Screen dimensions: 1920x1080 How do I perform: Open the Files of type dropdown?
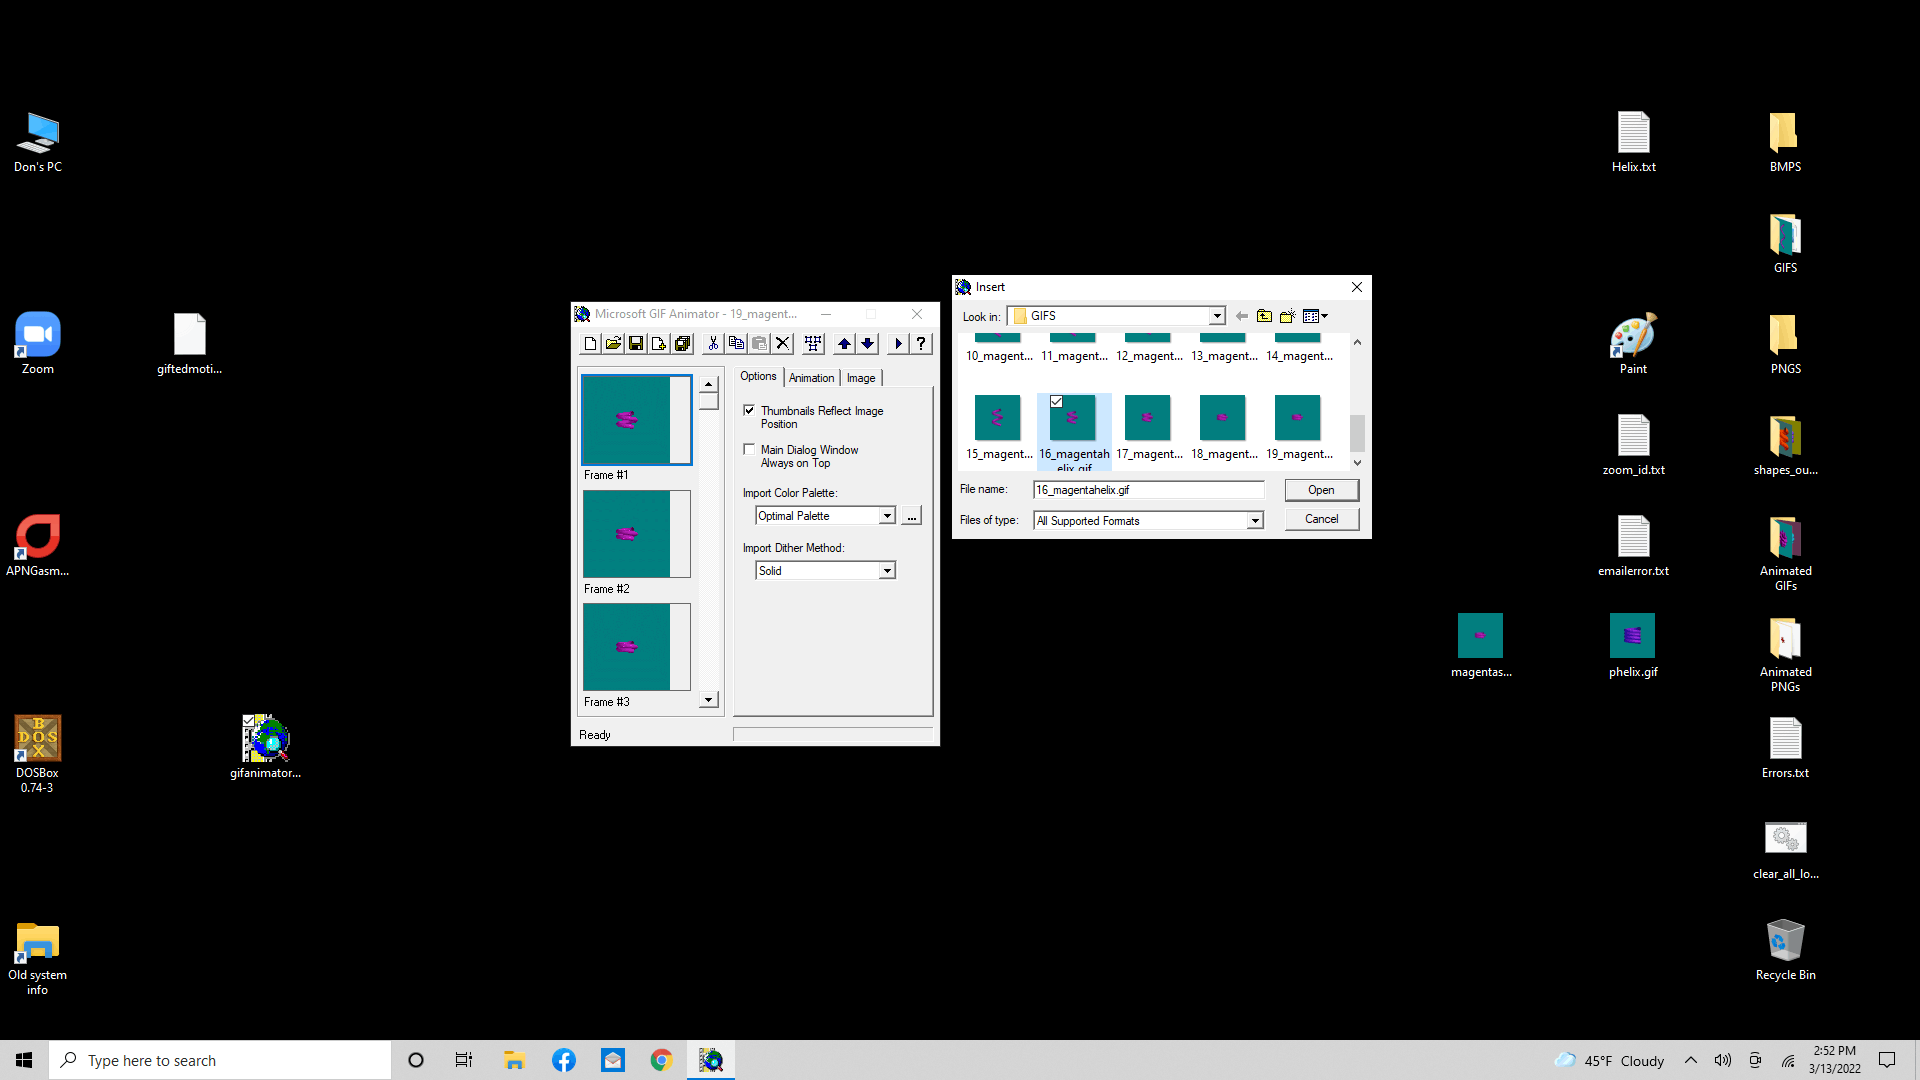pyautogui.click(x=1255, y=521)
